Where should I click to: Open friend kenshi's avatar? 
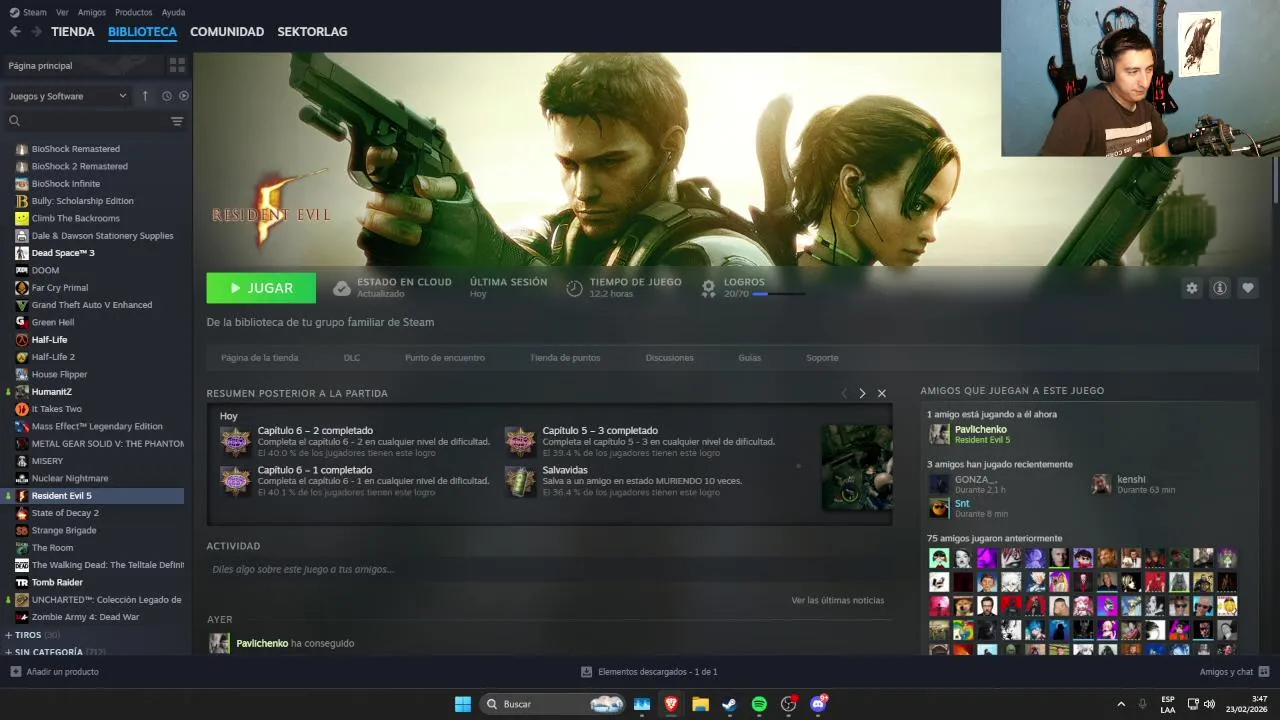point(1101,484)
